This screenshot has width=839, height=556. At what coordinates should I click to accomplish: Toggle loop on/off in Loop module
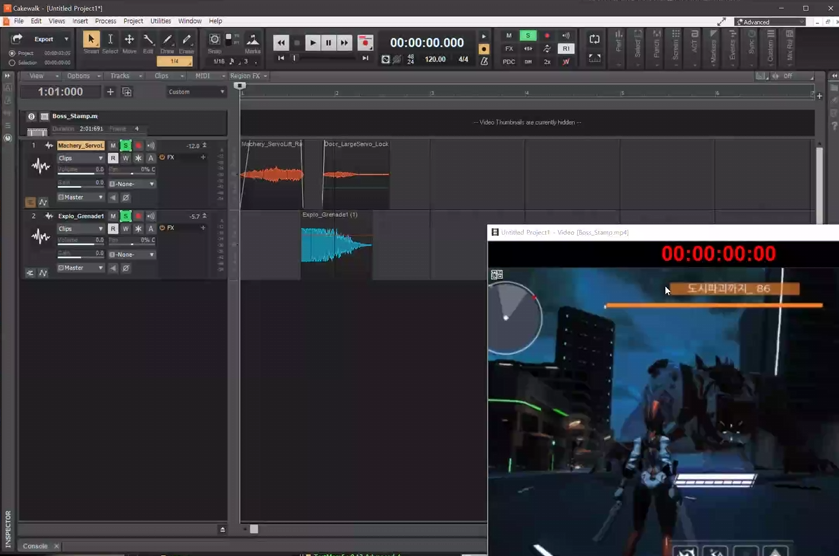(594, 40)
